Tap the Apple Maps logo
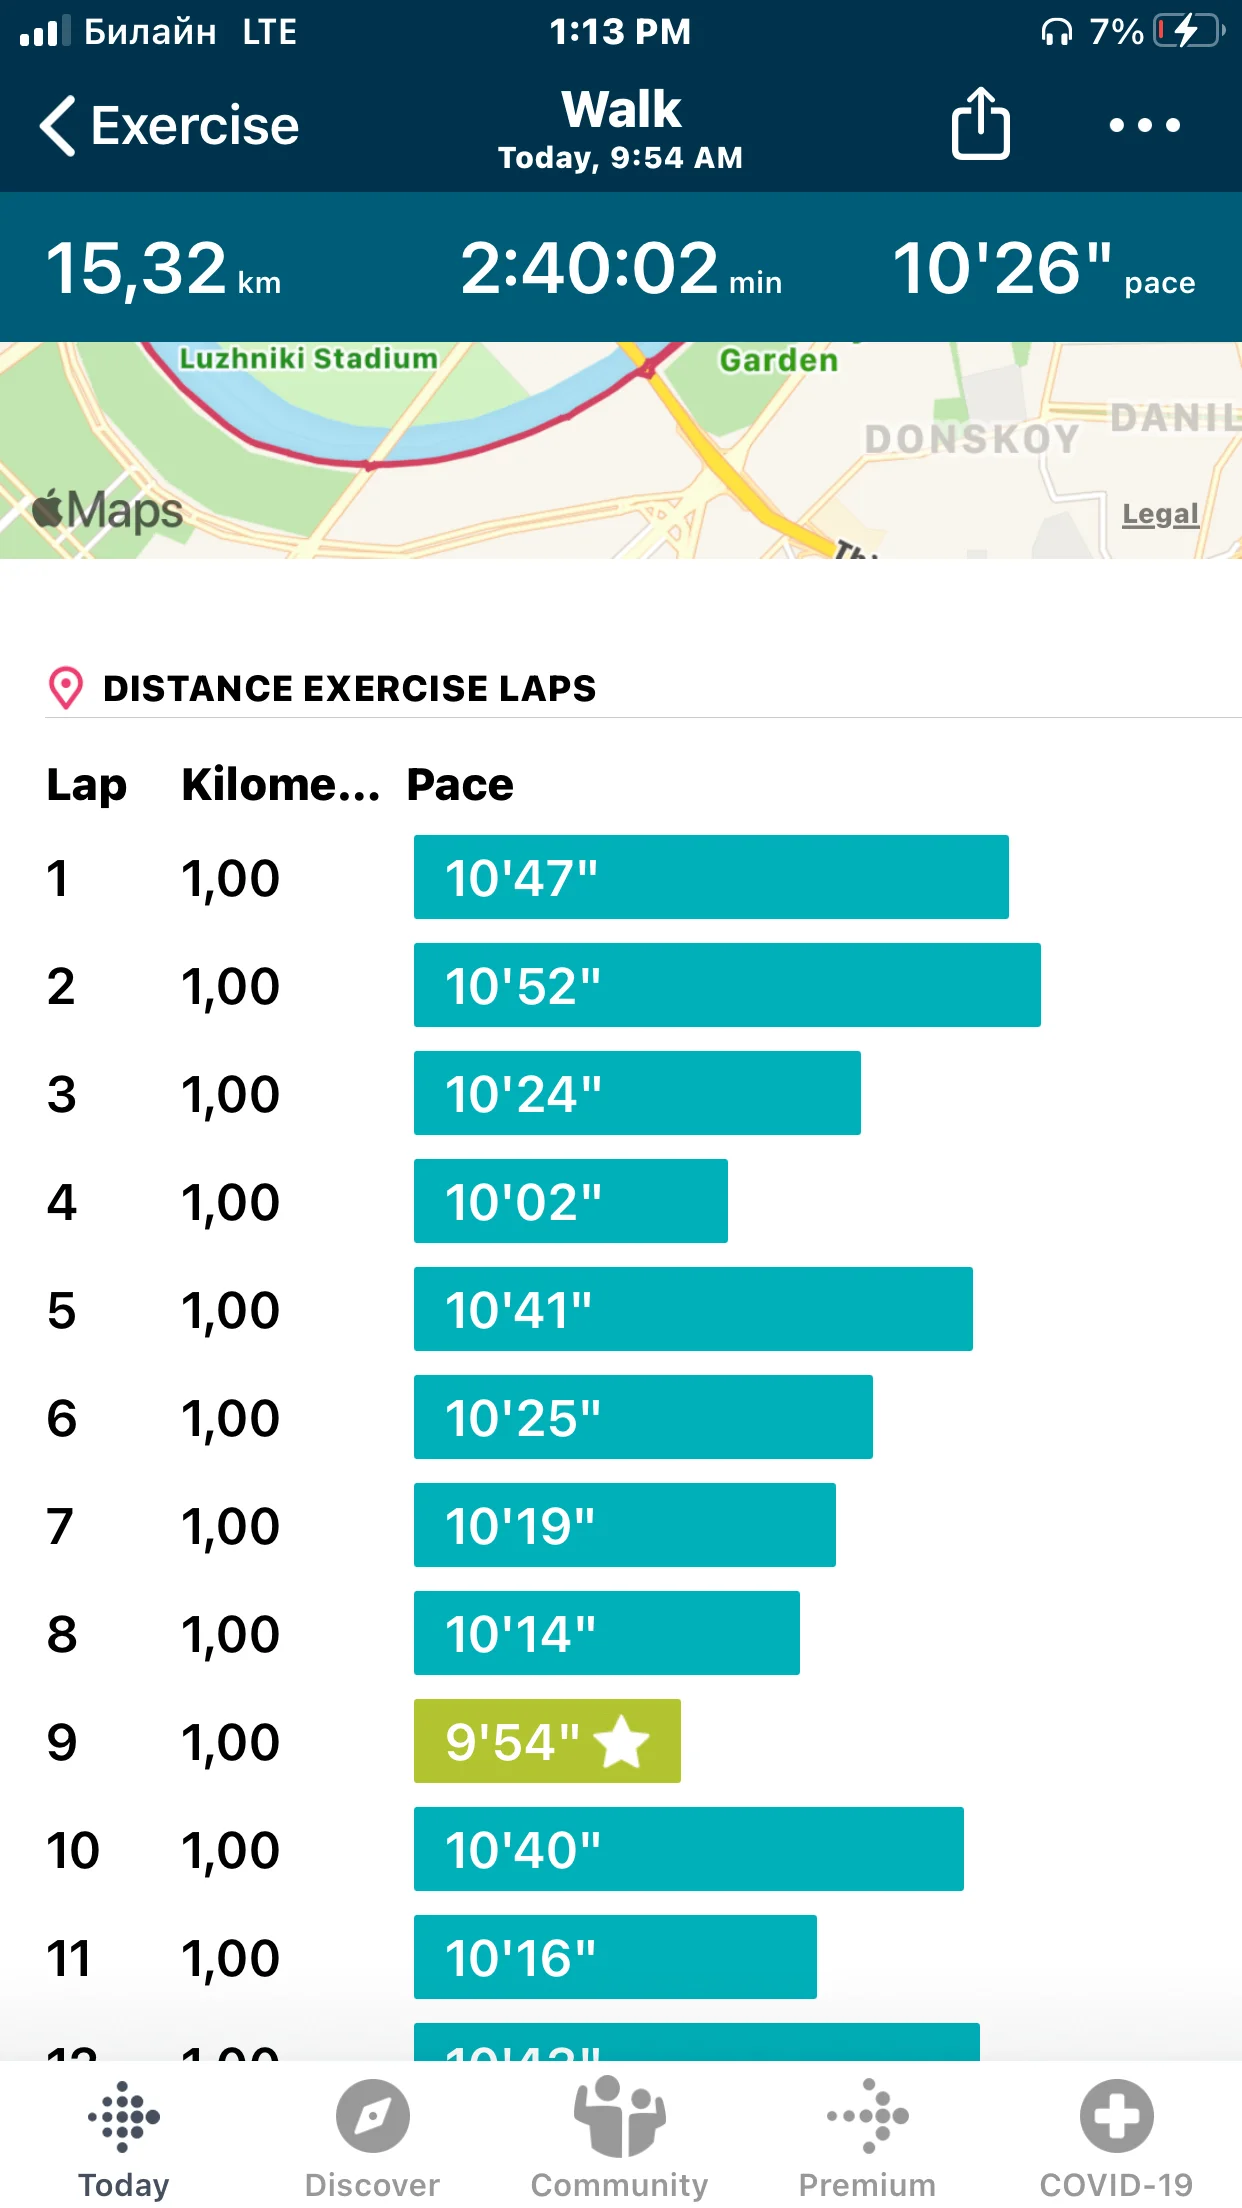The height and width of the screenshot is (2208, 1242). pos(108,511)
